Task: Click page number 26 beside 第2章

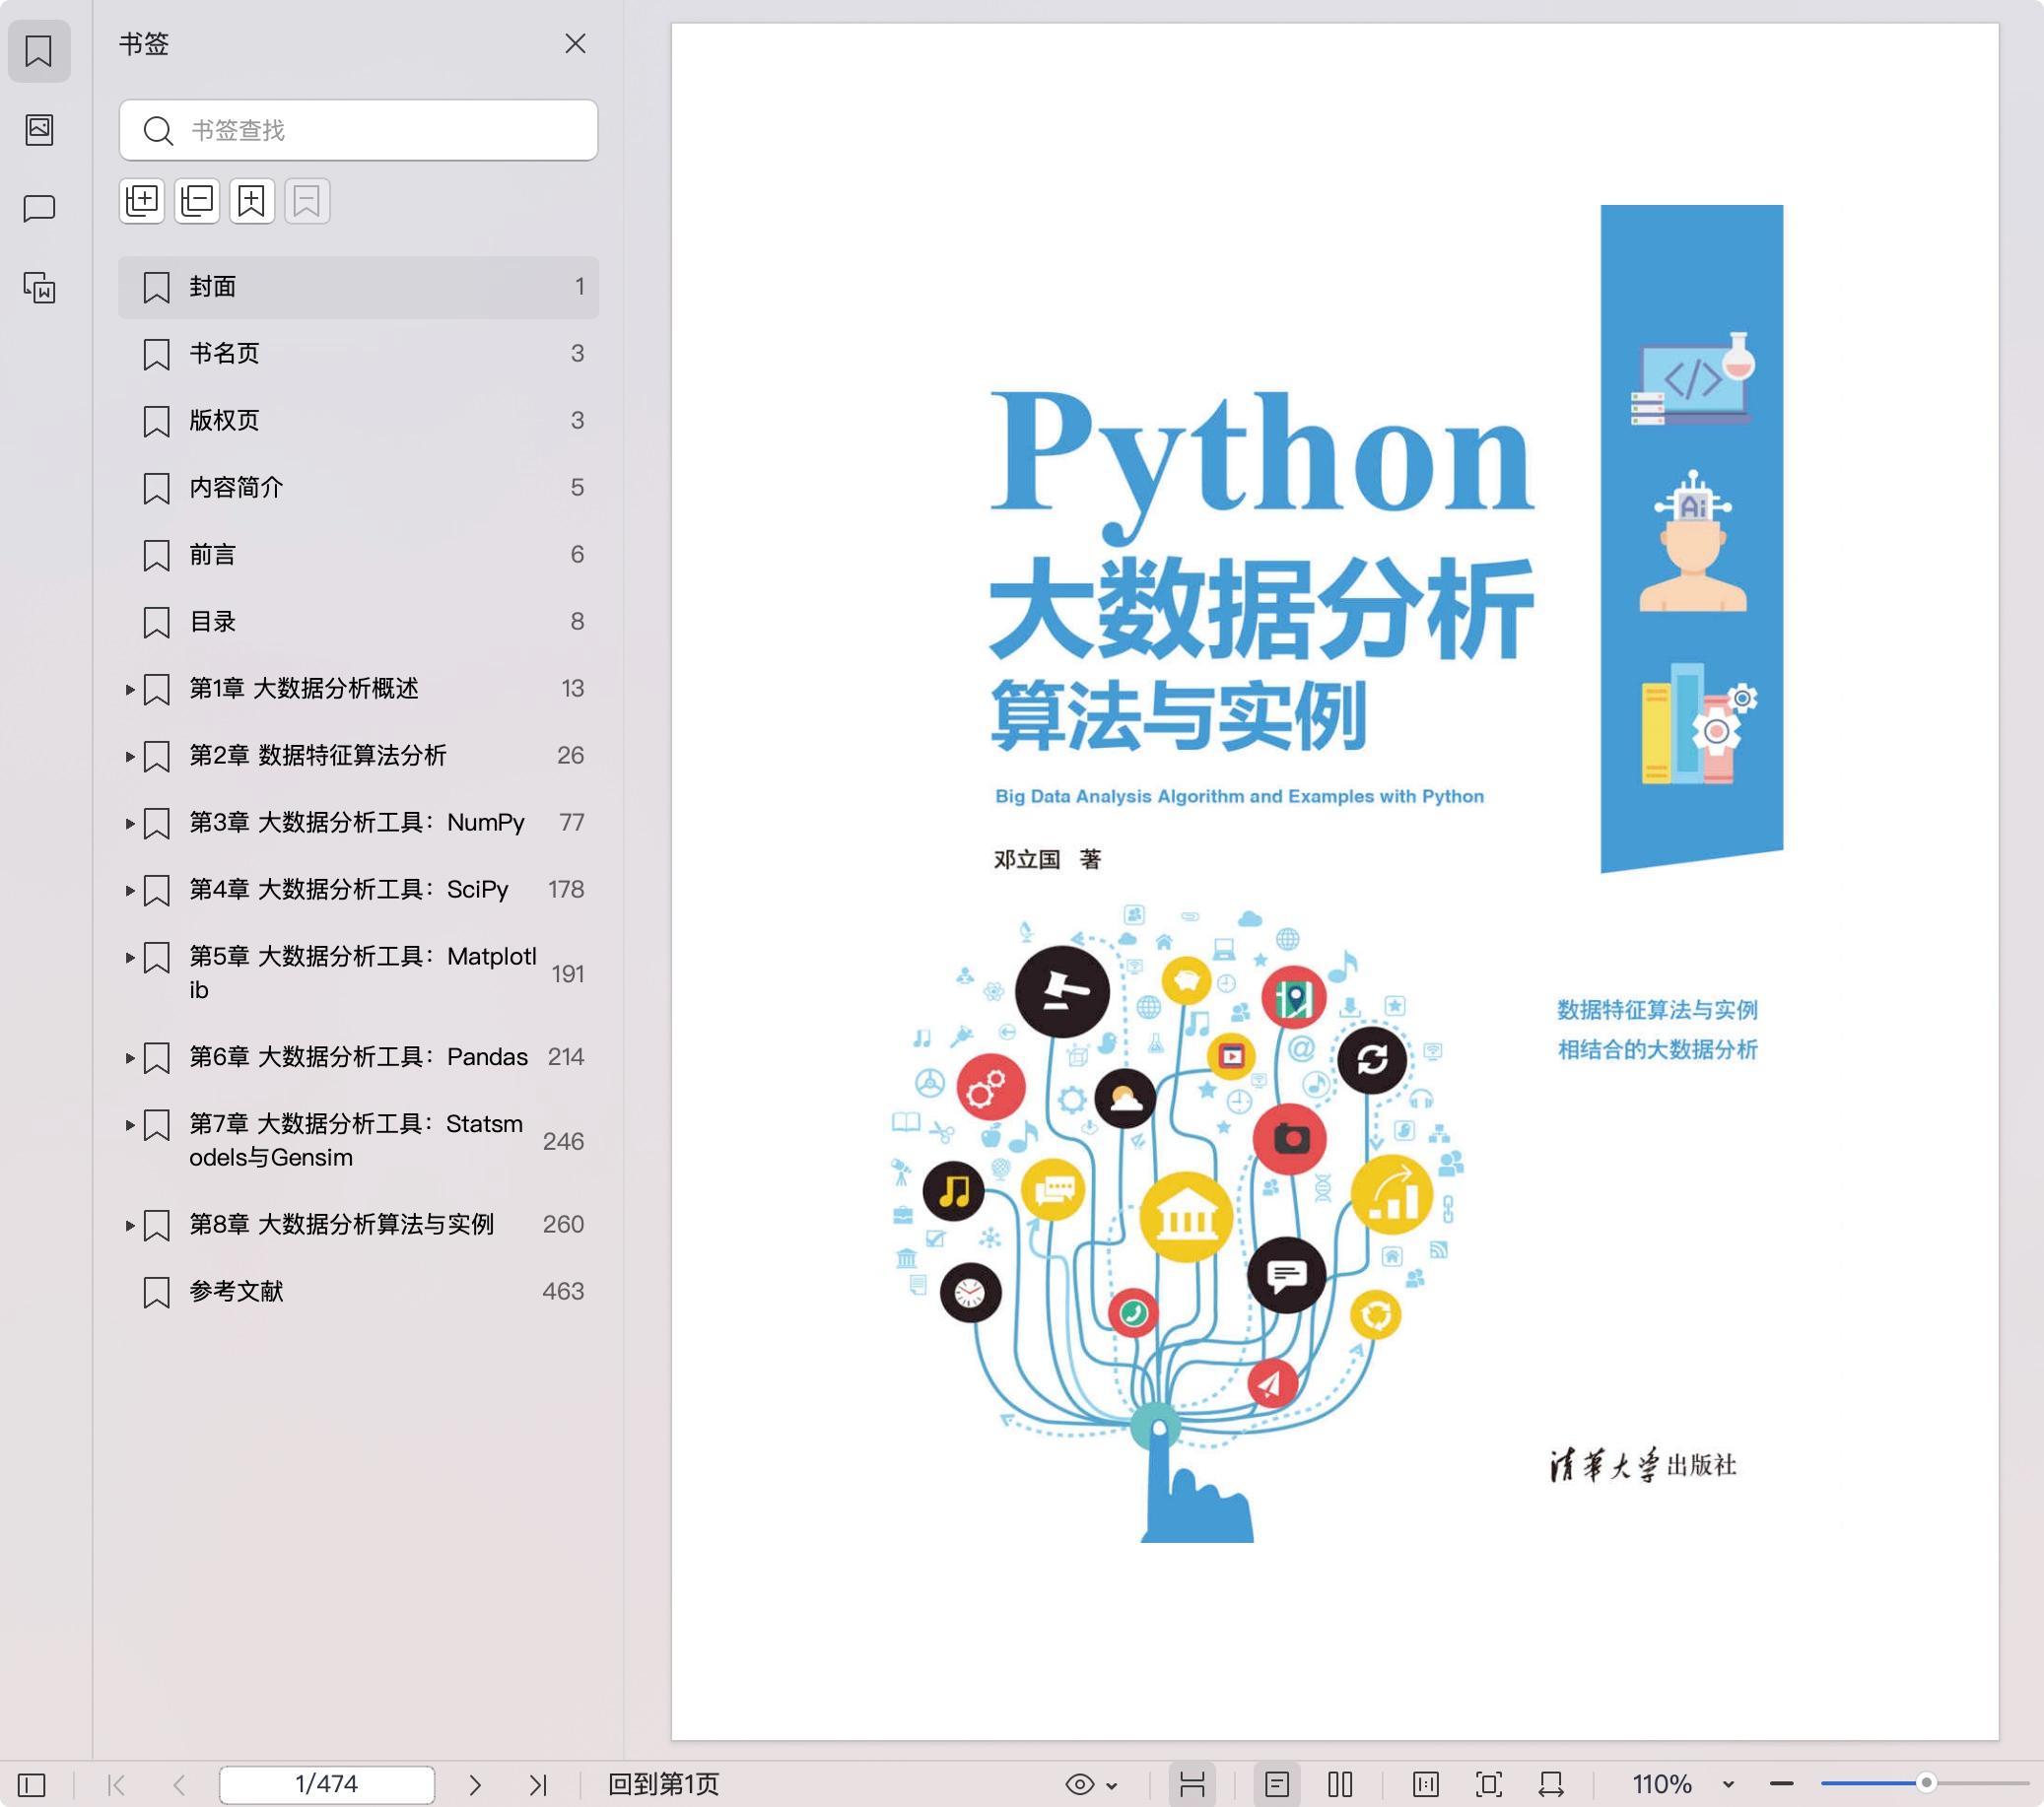Action: (x=570, y=756)
